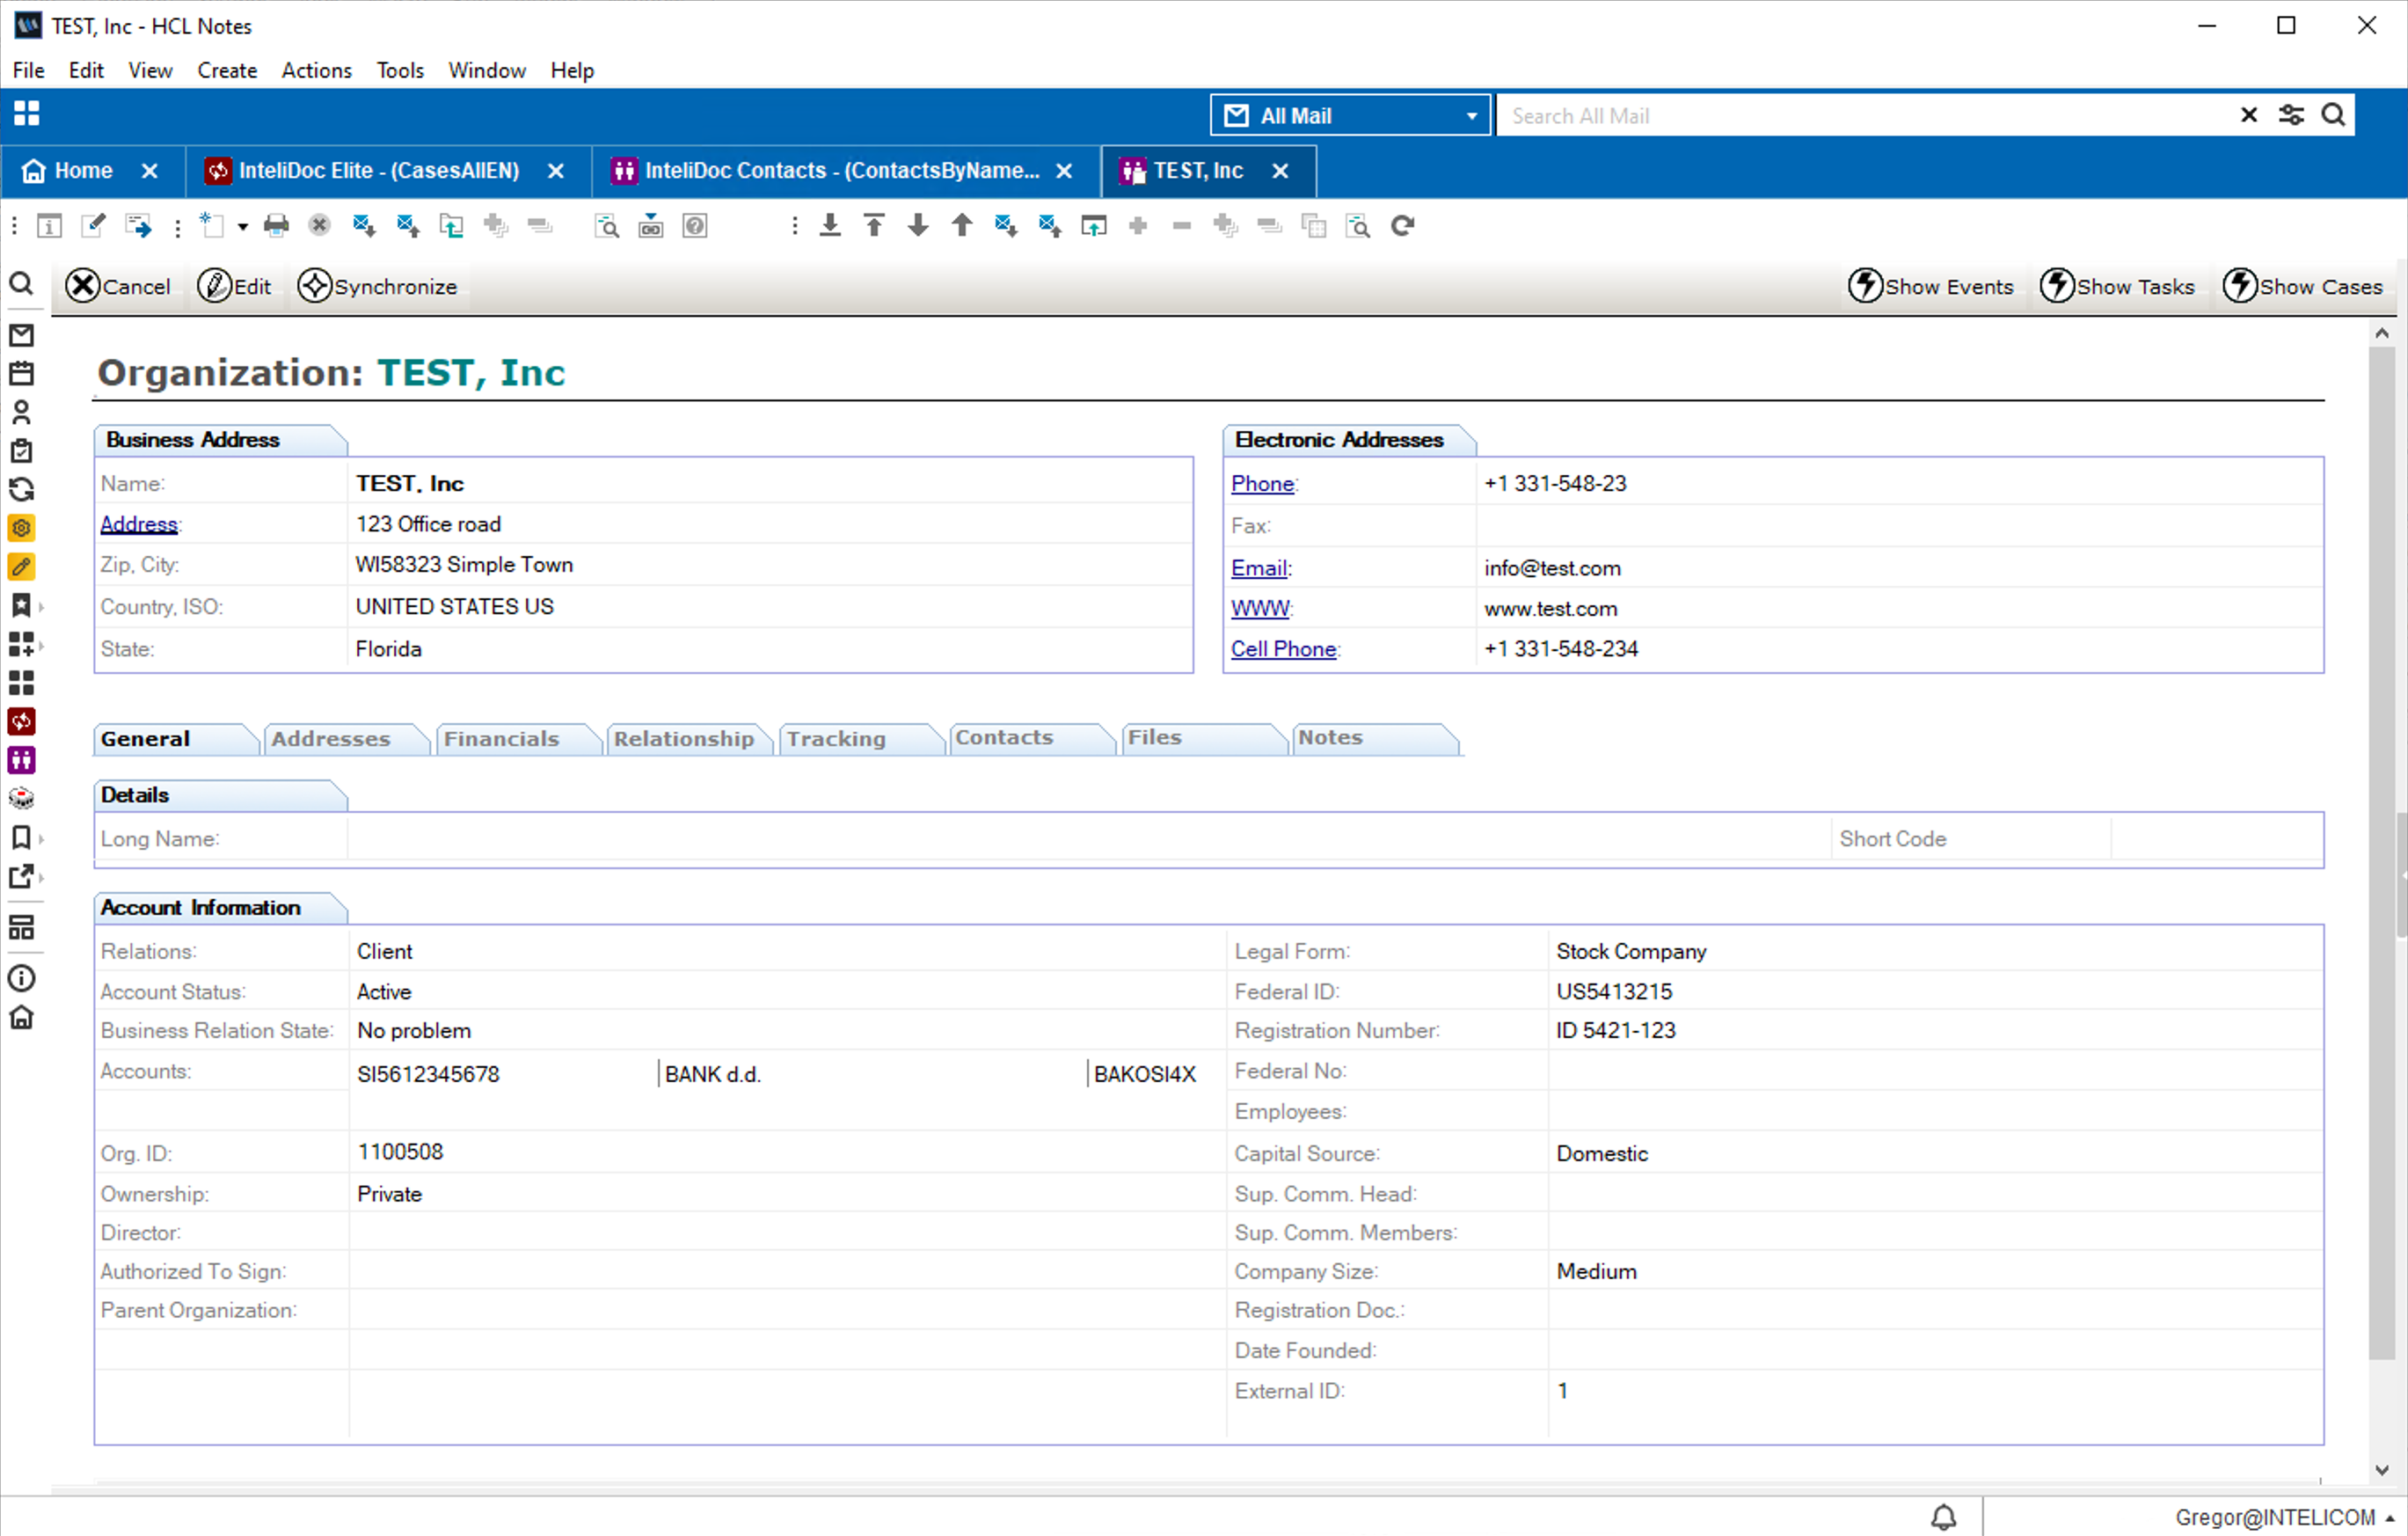Click the Navigate Next down-arrow toolbar icon
The image size is (2408, 1536).
(918, 226)
